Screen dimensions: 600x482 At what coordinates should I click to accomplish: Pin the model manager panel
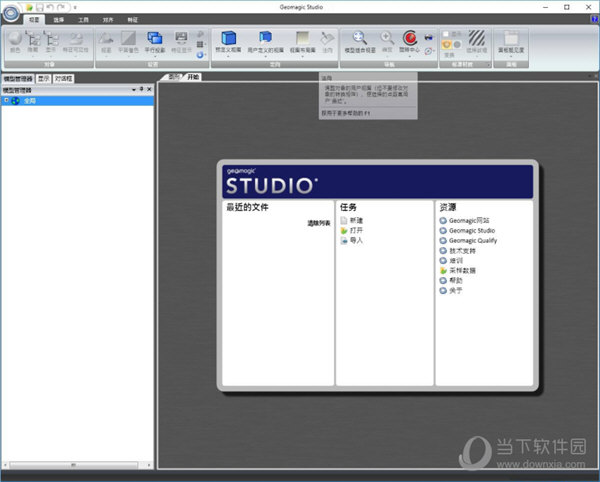(142, 89)
